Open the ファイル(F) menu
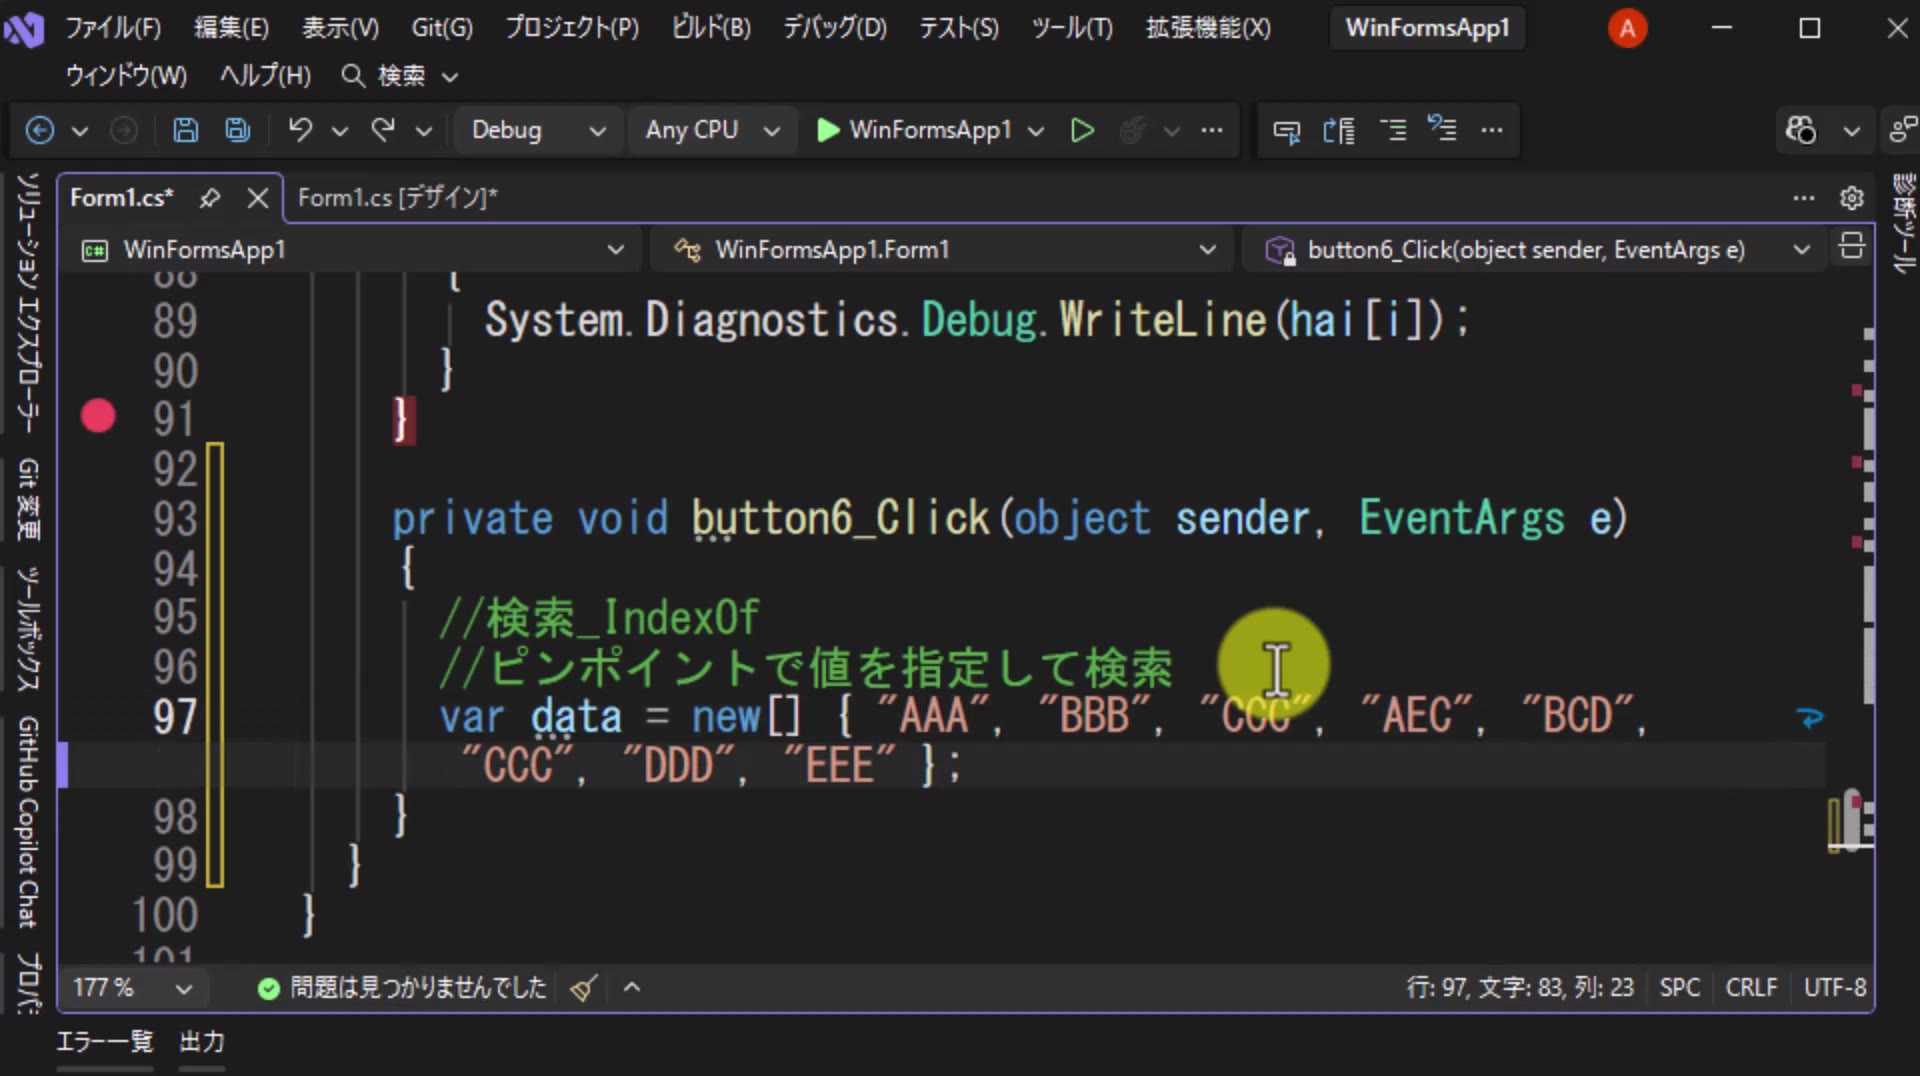The image size is (1920, 1076). coord(113,28)
